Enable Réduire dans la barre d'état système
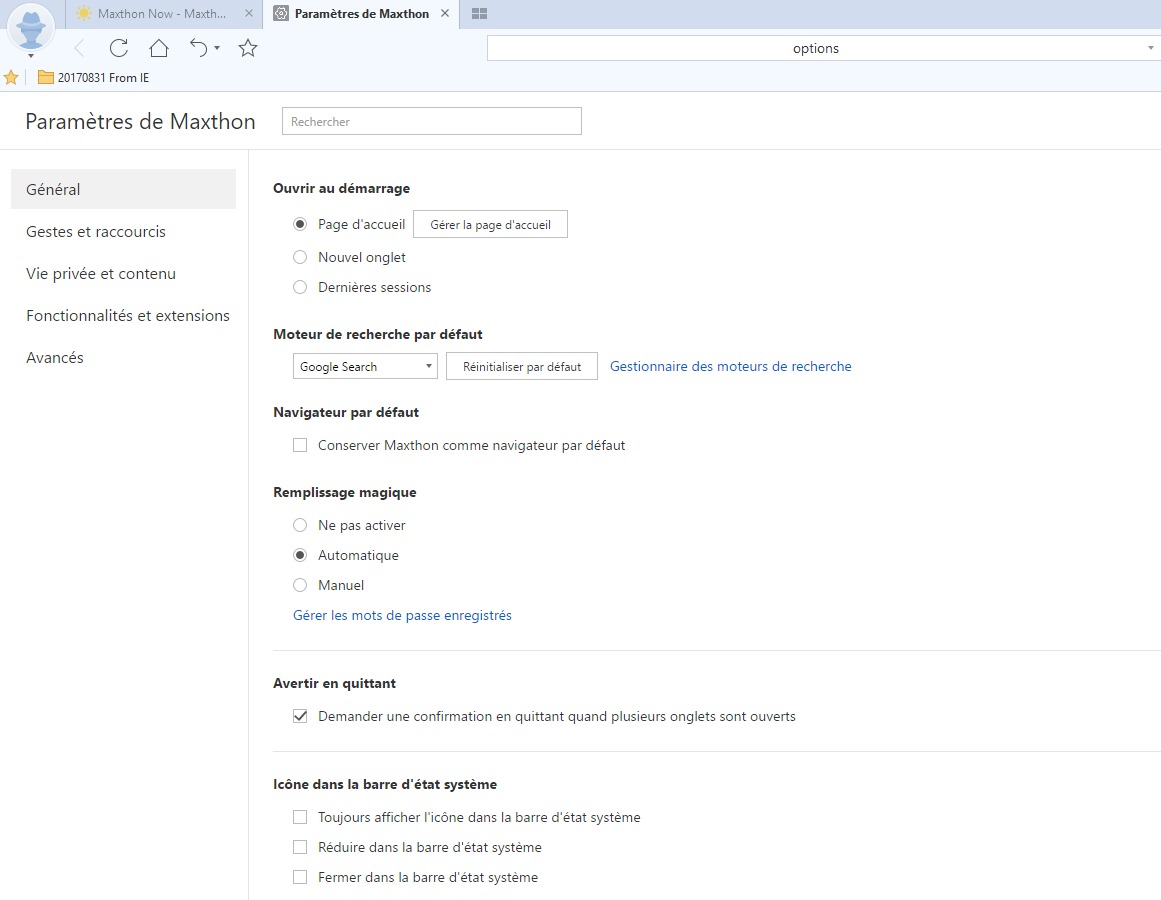The width and height of the screenshot is (1161, 900). point(300,847)
